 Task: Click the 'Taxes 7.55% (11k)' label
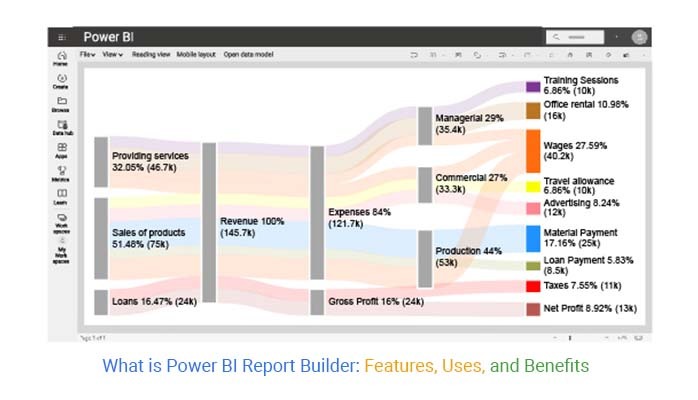point(582,286)
